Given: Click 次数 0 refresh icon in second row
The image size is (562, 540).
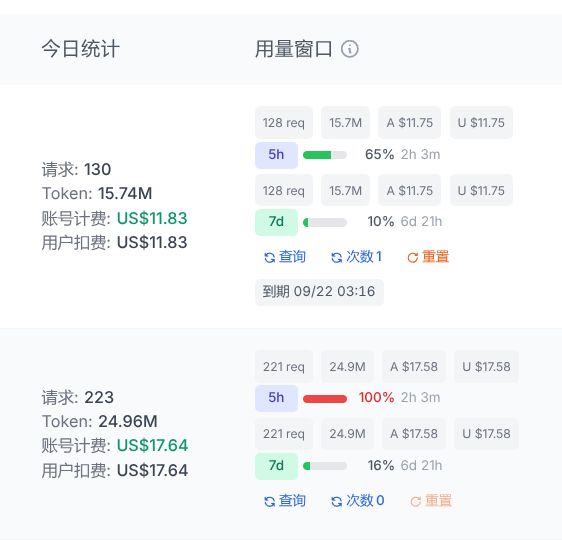Looking at the screenshot, I should click(x=336, y=501).
